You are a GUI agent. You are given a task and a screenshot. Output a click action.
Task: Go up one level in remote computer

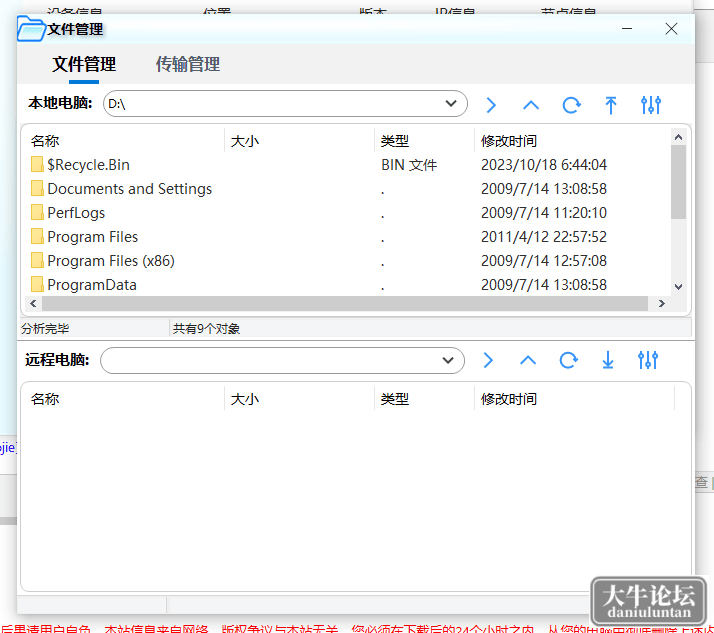coord(528,360)
